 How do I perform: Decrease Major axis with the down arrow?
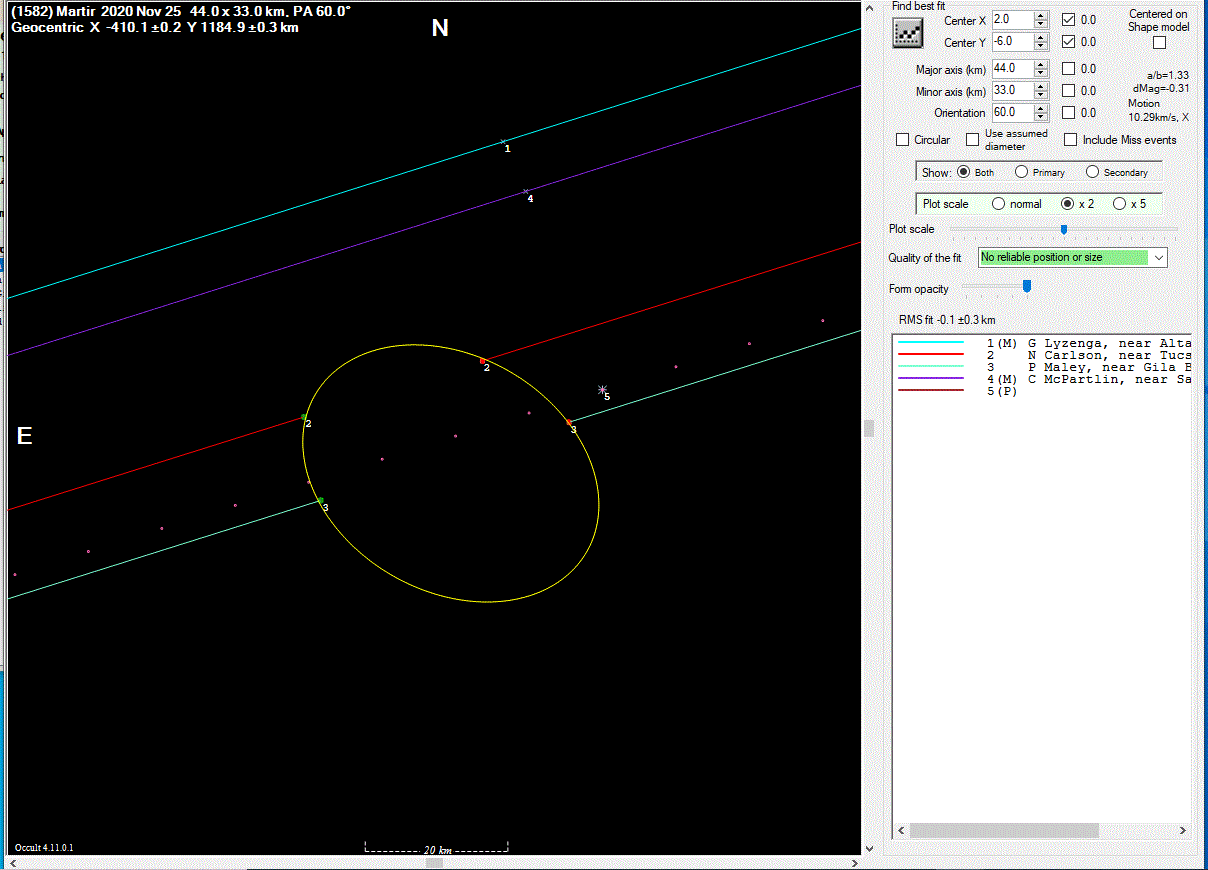(1041, 73)
